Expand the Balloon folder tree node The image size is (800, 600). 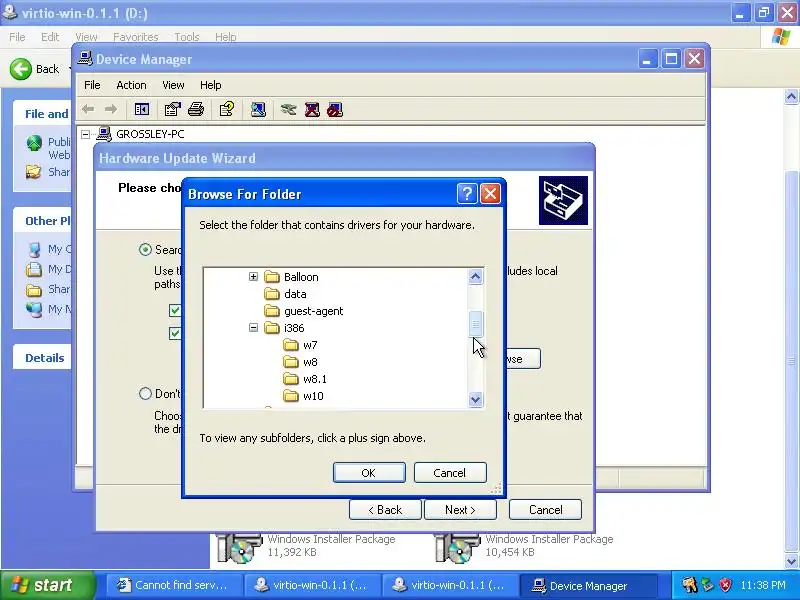(253, 277)
